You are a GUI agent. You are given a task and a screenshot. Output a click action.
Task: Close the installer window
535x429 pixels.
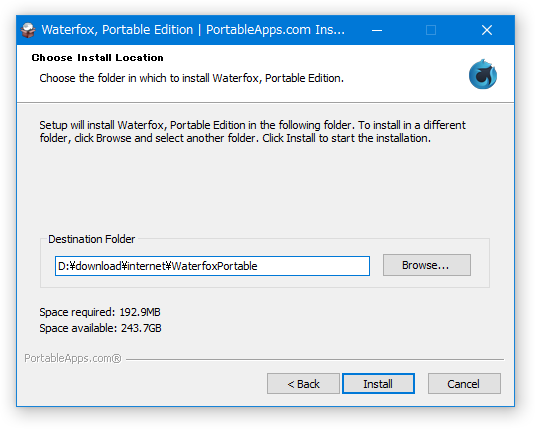coord(487,30)
